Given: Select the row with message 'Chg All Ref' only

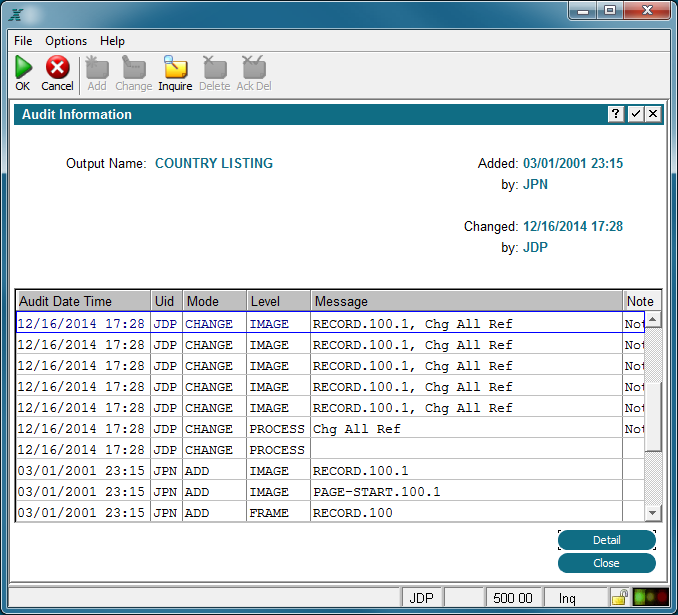Looking at the screenshot, I should 330,429.
